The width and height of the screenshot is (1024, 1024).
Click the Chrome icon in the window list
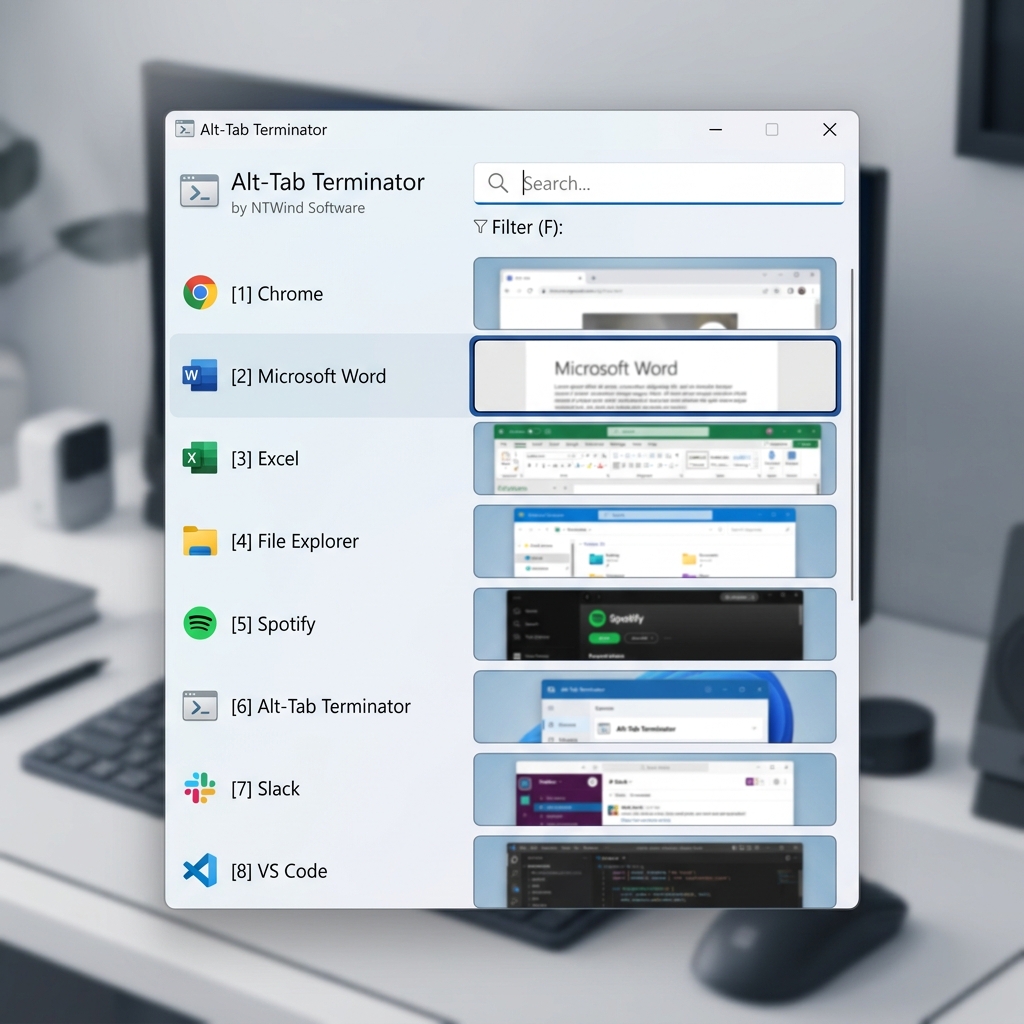pyautogui.click(x=200, y=293)
